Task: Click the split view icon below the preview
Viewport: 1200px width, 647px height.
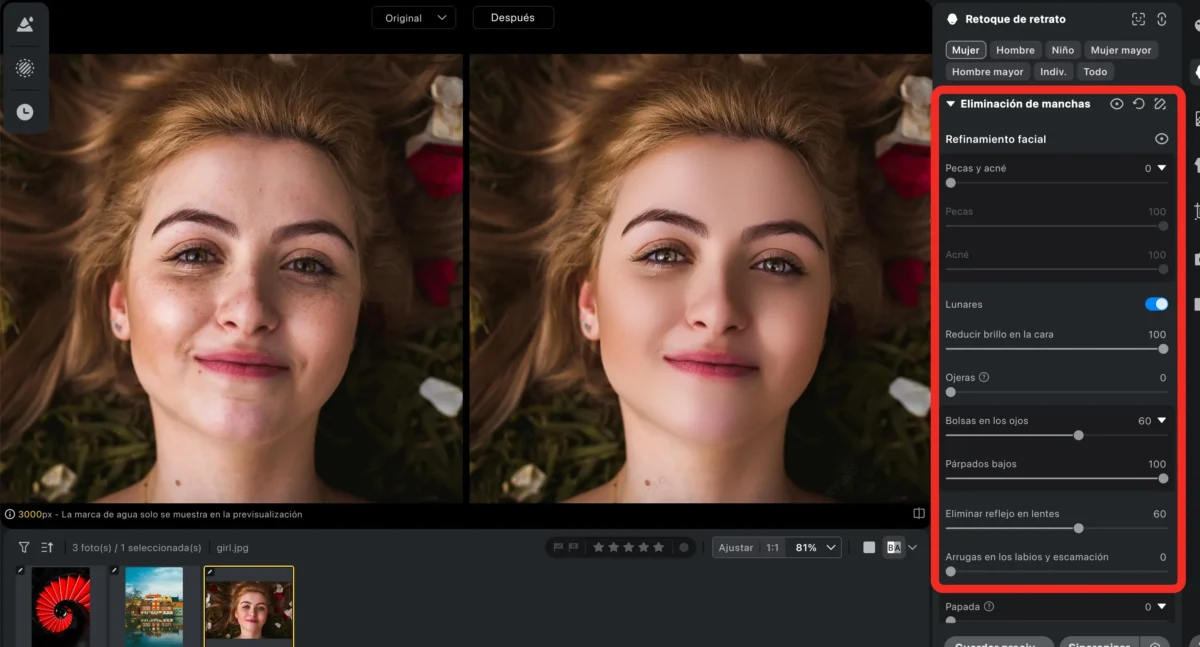Action: pyautogui.click(x=919, y=514)
